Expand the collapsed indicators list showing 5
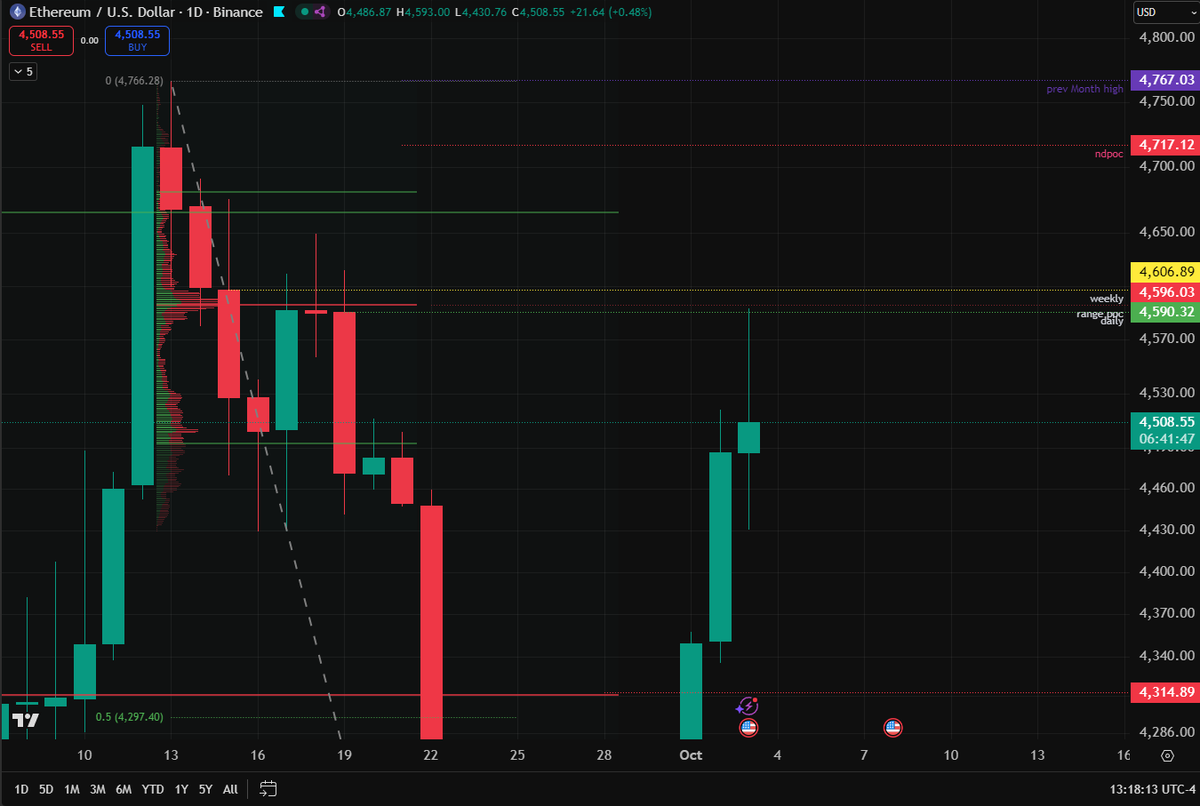1200x806 pixels. (23, 72)
